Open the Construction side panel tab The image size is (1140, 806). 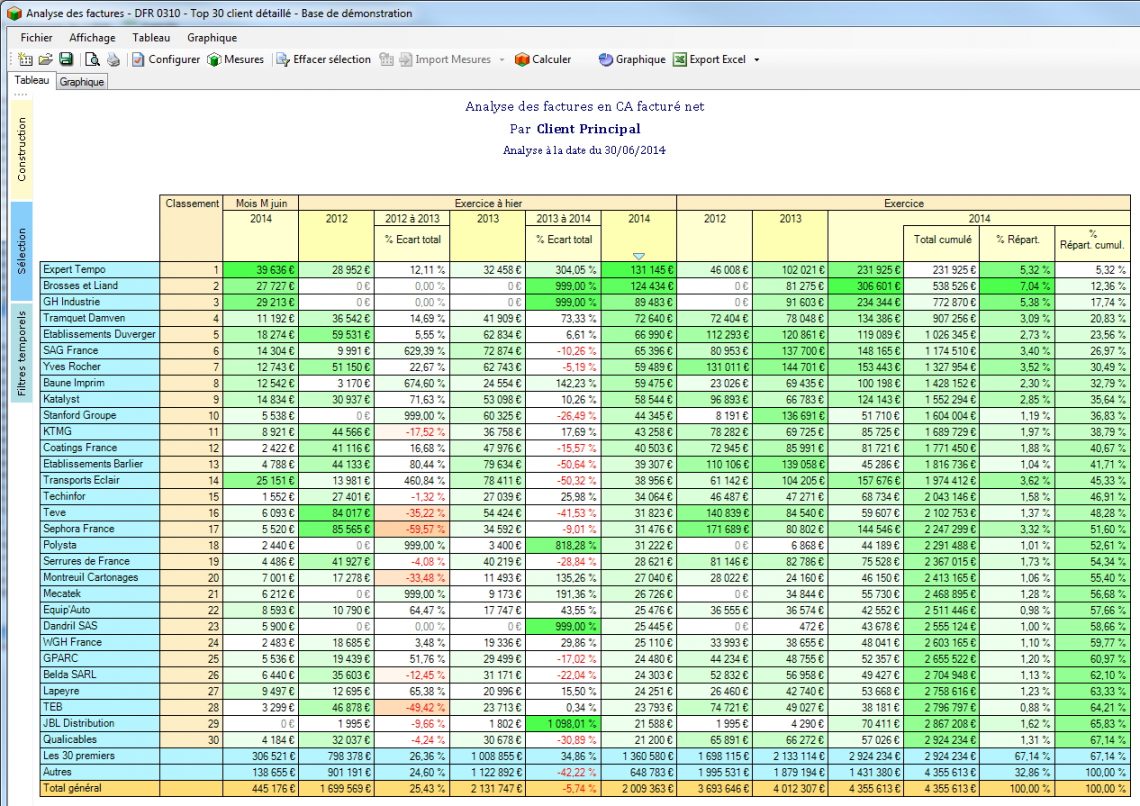coord(21,149)
